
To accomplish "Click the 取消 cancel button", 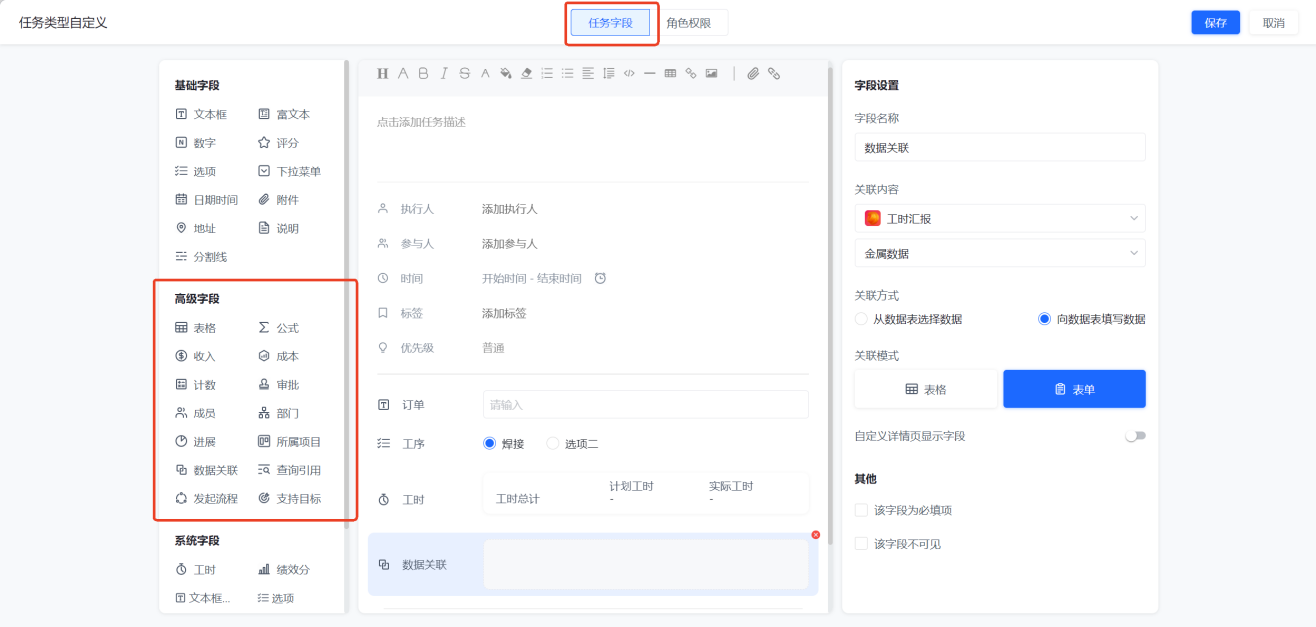I will [x=1273, y=23].
